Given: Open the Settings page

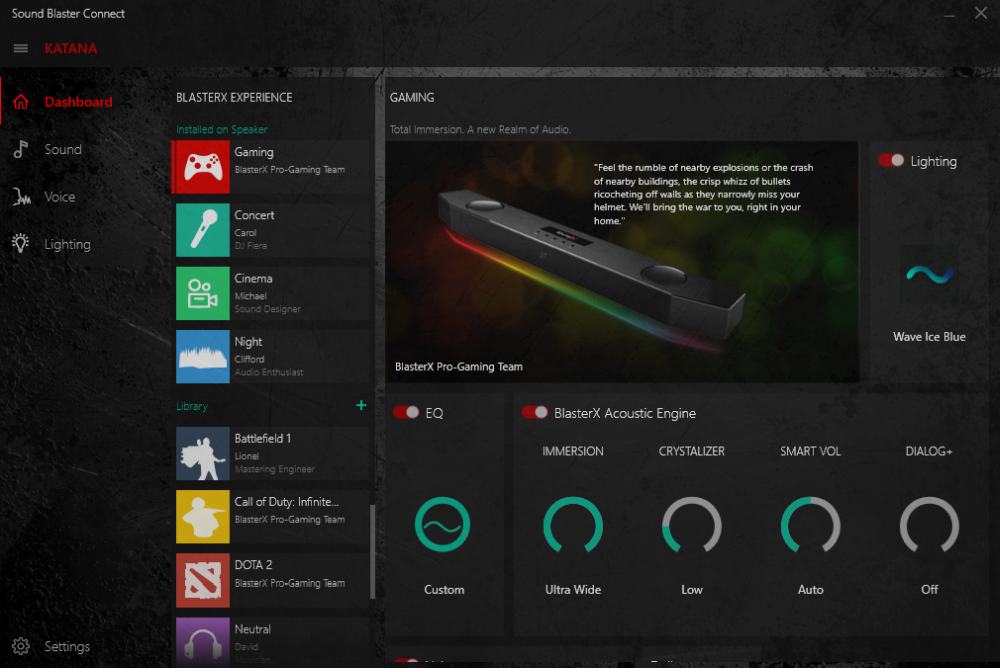Looking at the screenshot, I should point(67,646).
